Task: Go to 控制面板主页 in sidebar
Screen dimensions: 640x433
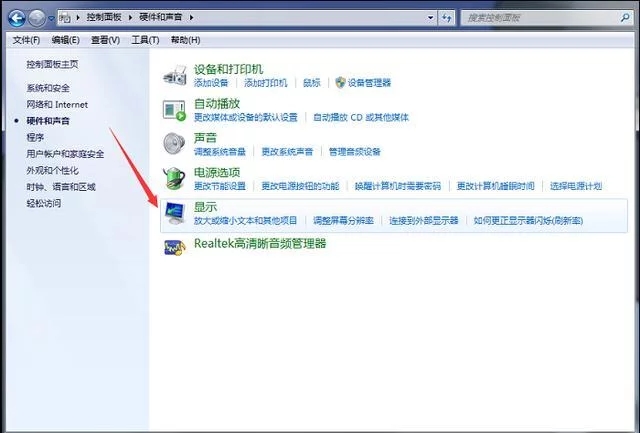Action: [52, 64]
